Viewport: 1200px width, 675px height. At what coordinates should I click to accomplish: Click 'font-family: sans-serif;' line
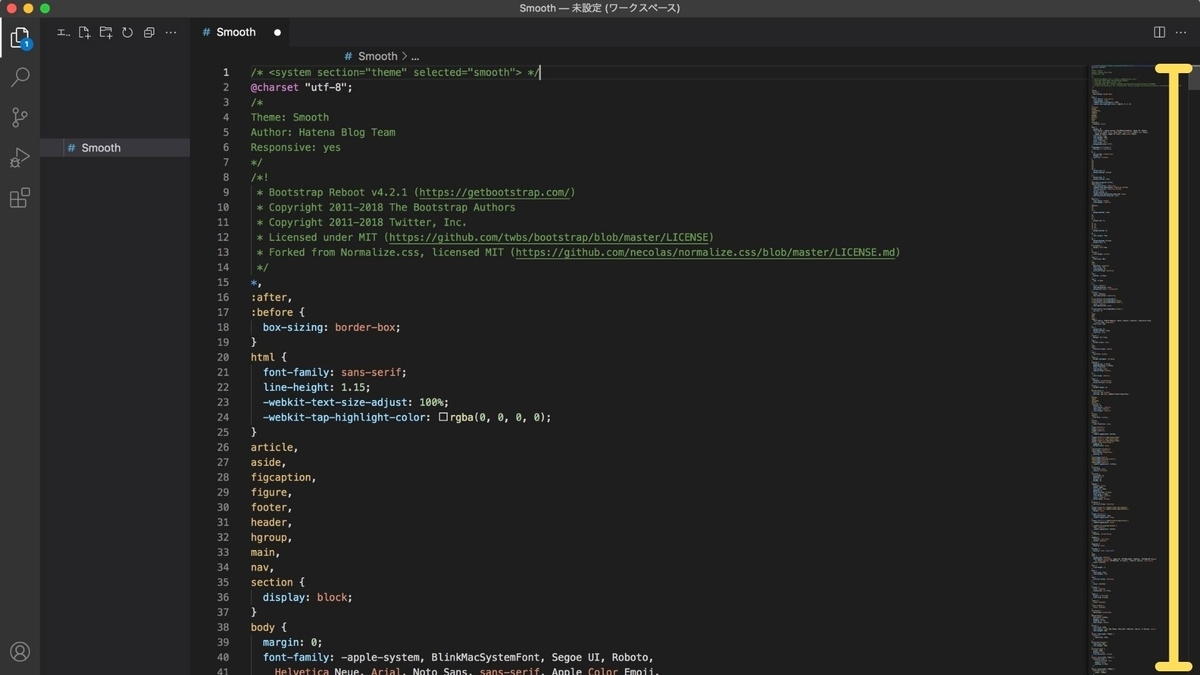334,372
